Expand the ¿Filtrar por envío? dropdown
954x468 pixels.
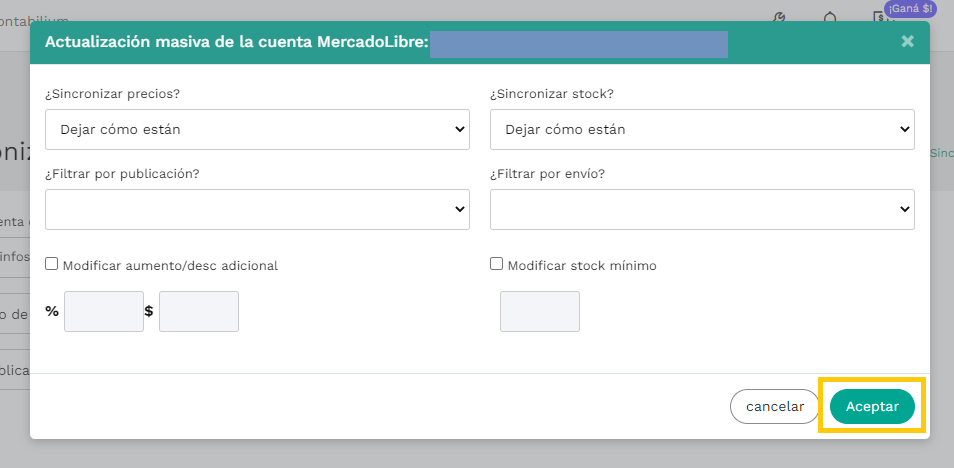[x=702, y=209]
